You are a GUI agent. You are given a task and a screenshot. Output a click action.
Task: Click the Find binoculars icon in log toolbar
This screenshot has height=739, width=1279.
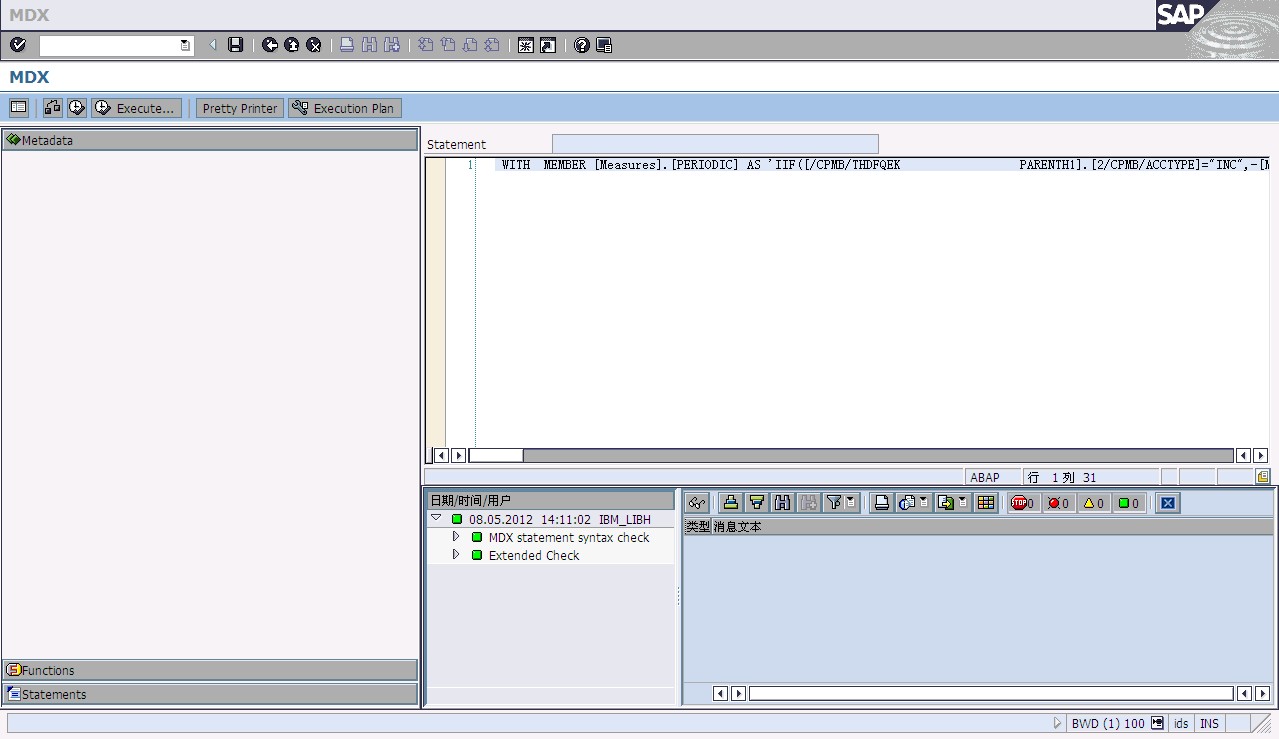[x=782, y=503]
